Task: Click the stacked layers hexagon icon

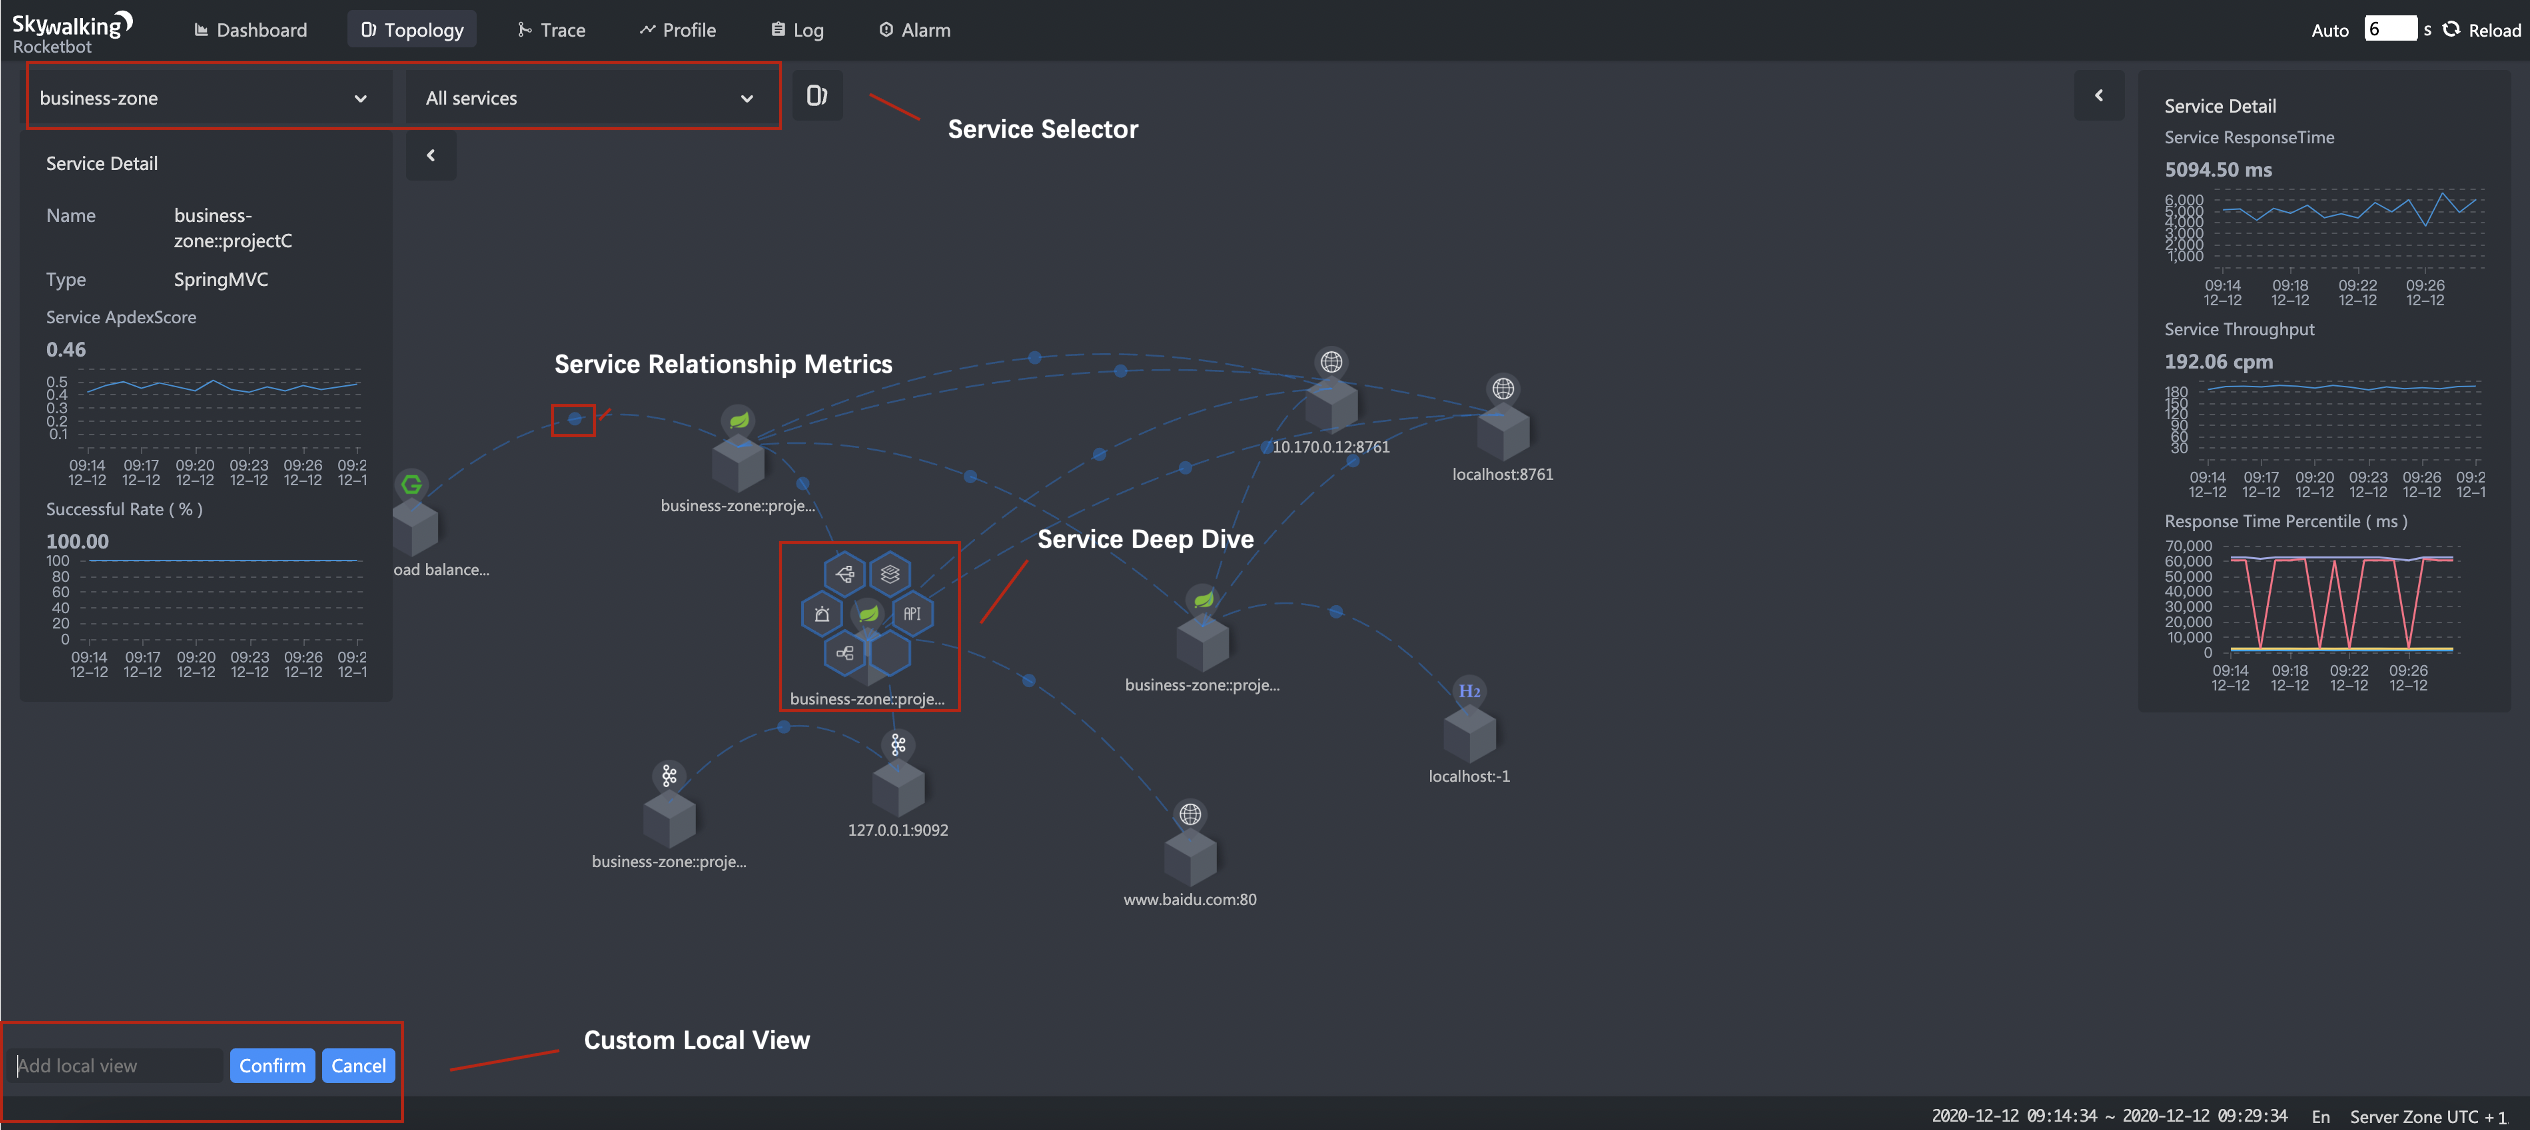Action: click(x=890, y=574)
